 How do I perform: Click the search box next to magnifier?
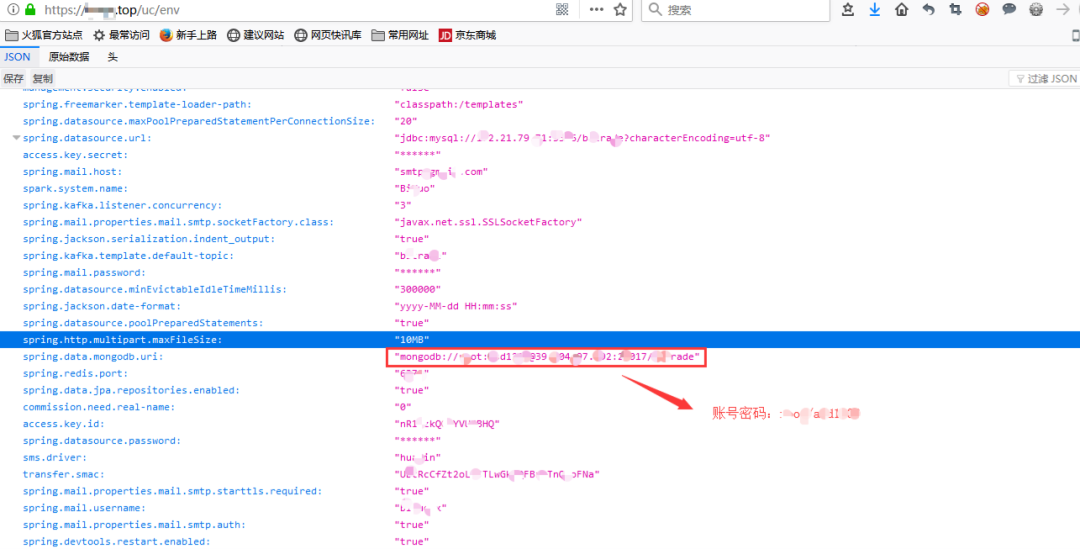[x=736, y=10]
